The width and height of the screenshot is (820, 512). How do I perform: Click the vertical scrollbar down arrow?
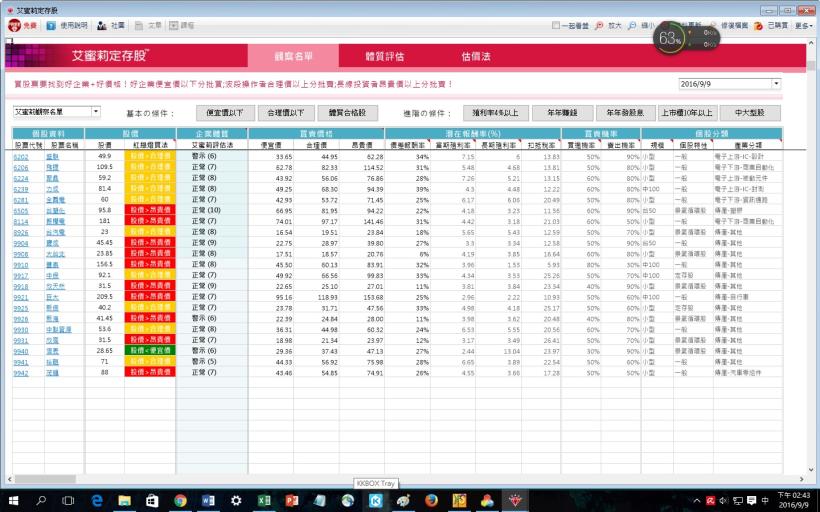811,470
